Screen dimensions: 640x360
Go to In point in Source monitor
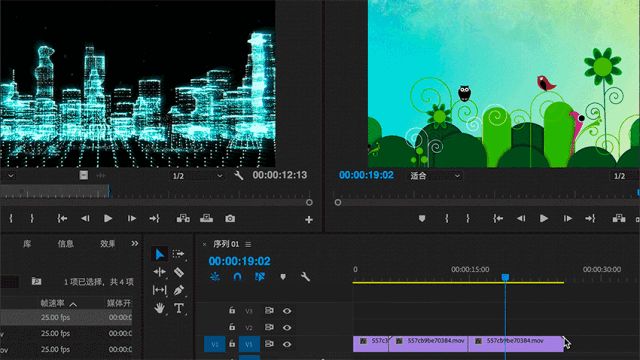62,219
